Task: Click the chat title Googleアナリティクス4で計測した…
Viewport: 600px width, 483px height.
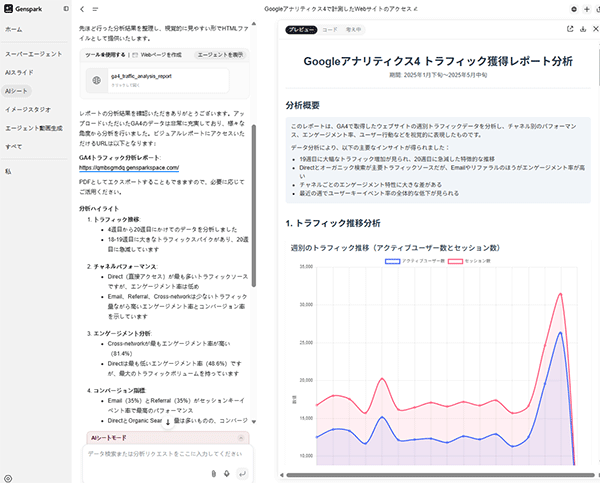Action: [x=338, y=9]
